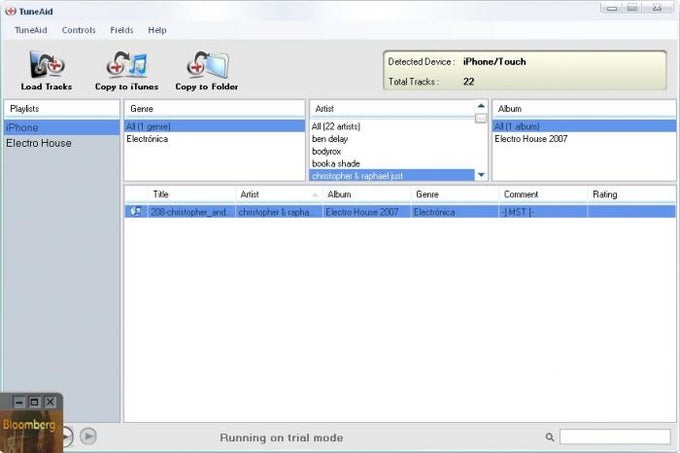Click the search magnifier icon

point(549,437)
